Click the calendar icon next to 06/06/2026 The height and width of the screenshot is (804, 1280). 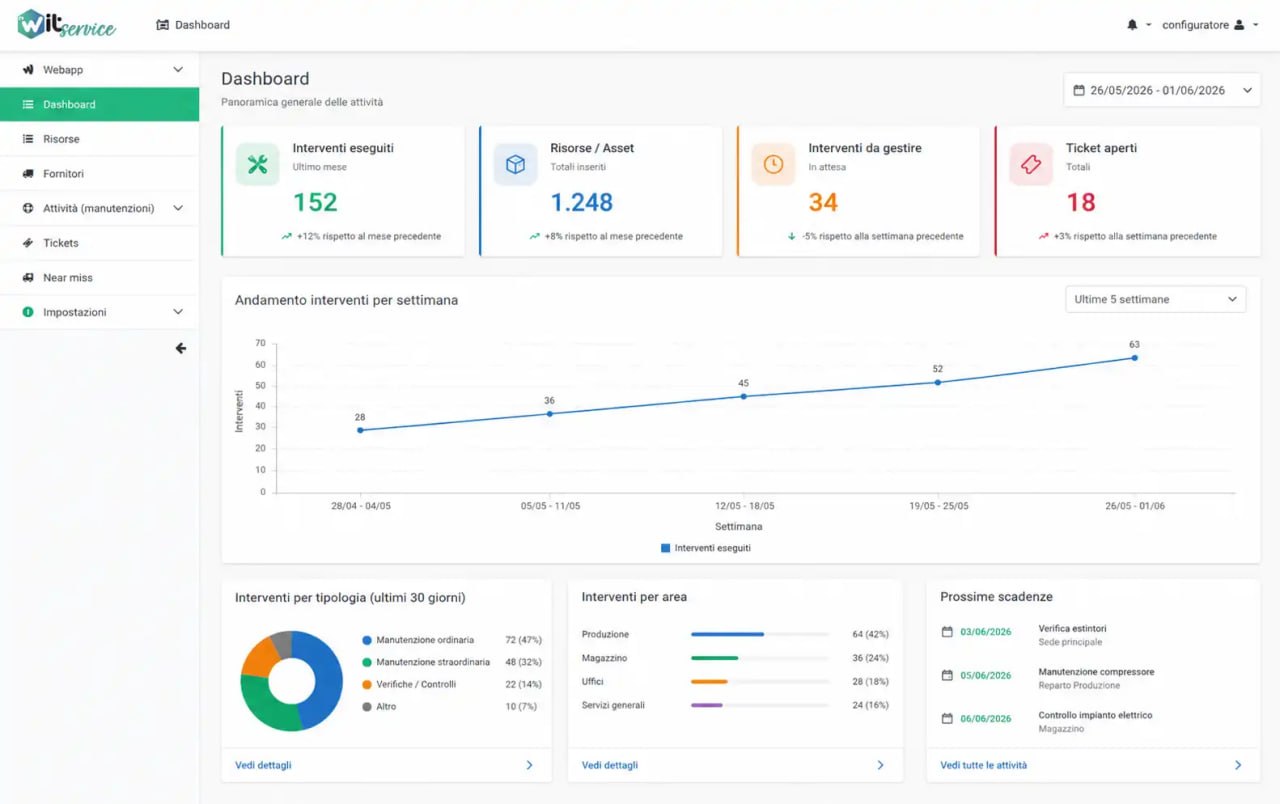947,718
